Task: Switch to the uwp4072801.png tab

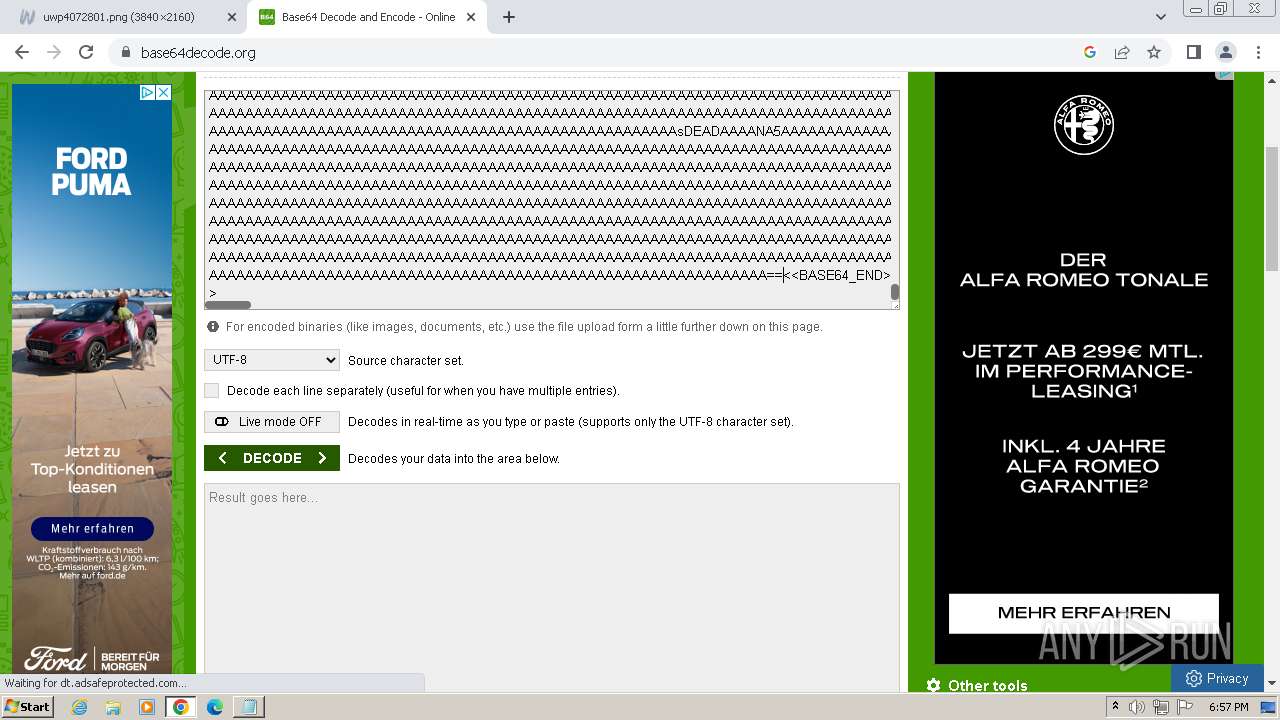Action: [127, 17]
